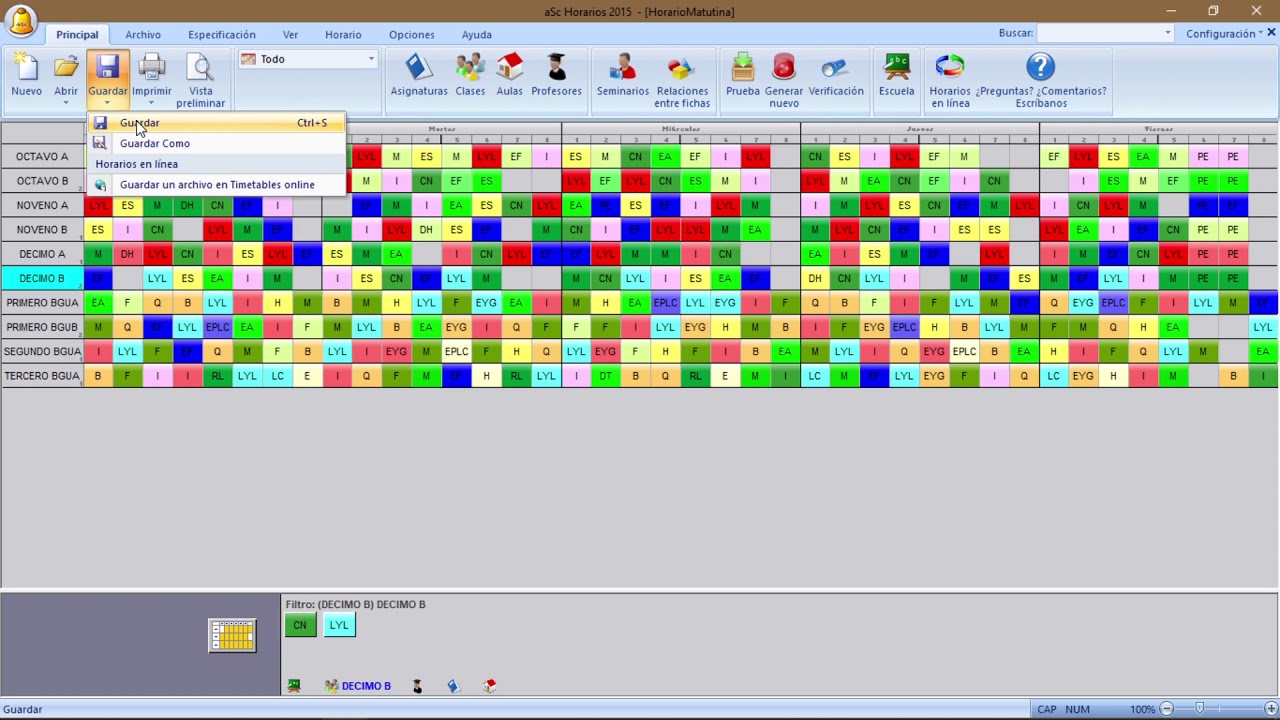Start Verificación check icon

836,68
